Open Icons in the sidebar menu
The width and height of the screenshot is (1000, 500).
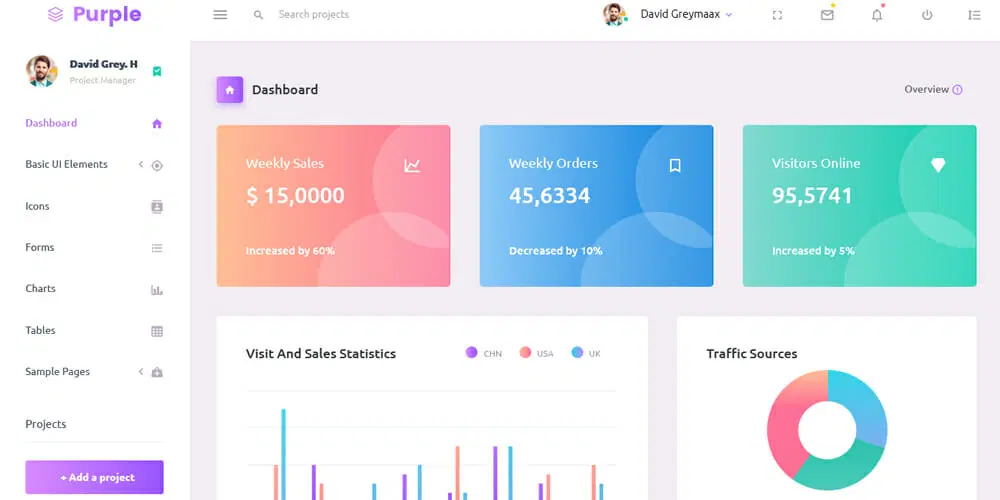tap(37, 206)
